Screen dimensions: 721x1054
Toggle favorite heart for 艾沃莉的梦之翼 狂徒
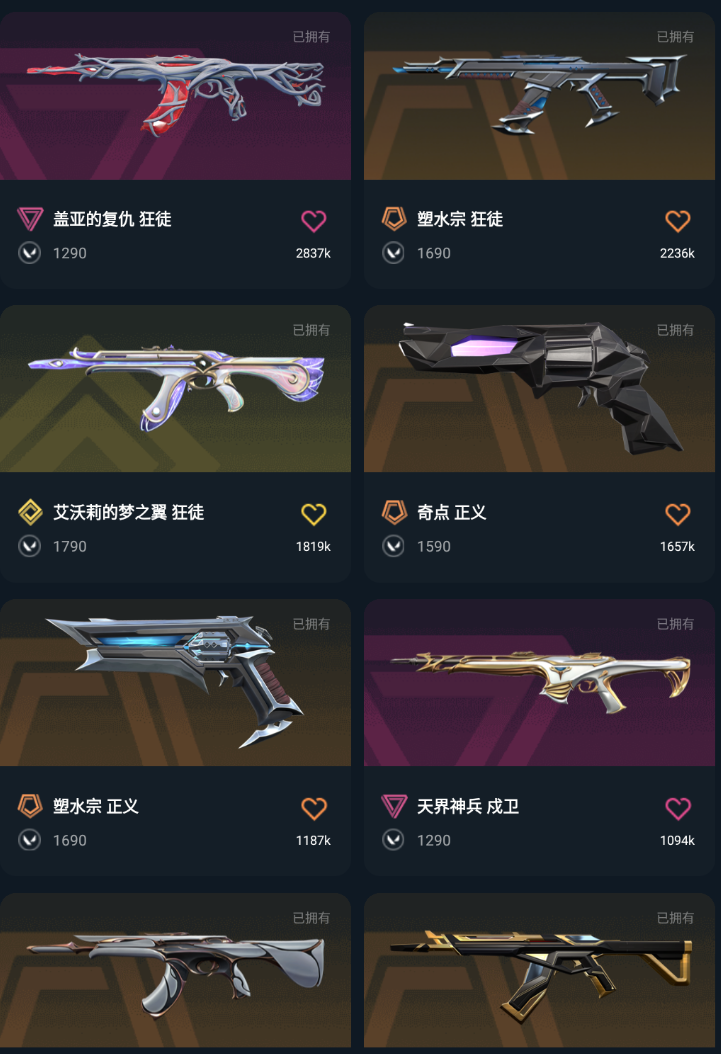[313, 514]
